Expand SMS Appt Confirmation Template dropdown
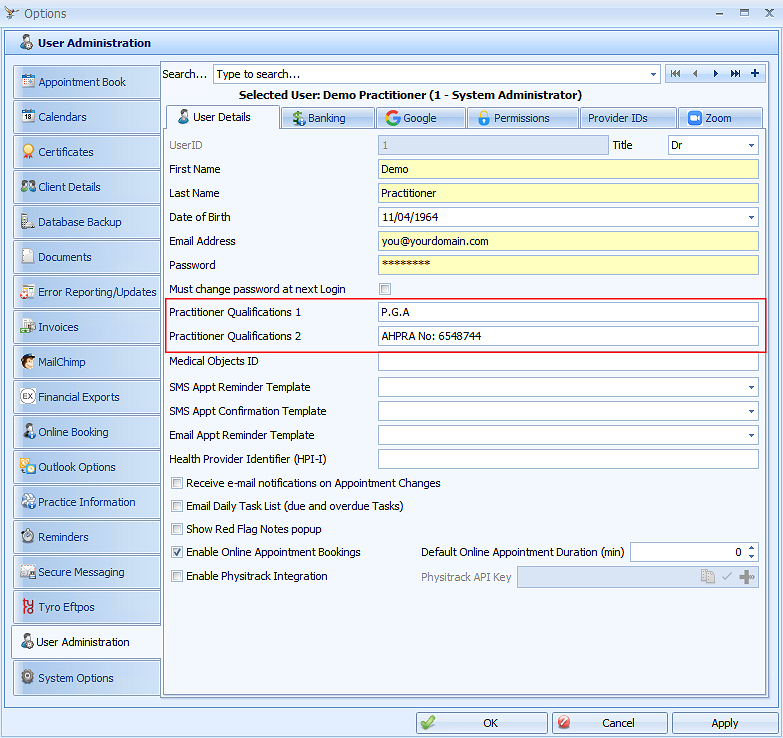 [751, 411]
